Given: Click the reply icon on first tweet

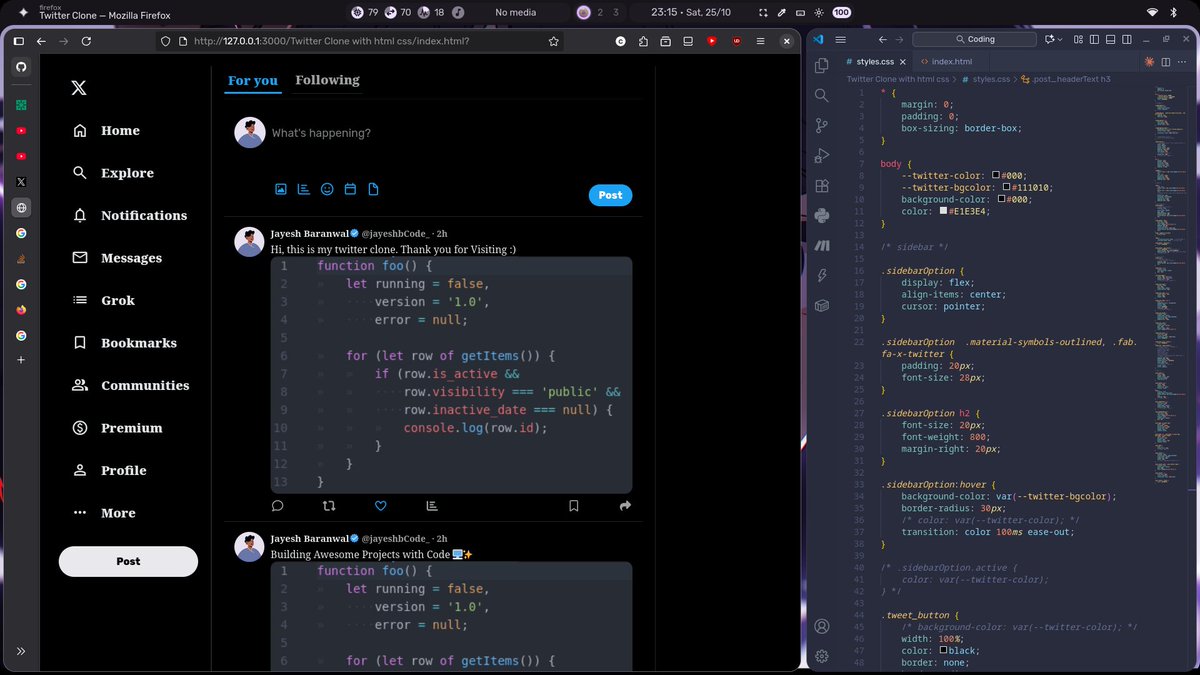Looking at the screenshot, I should tap(278, 506).
